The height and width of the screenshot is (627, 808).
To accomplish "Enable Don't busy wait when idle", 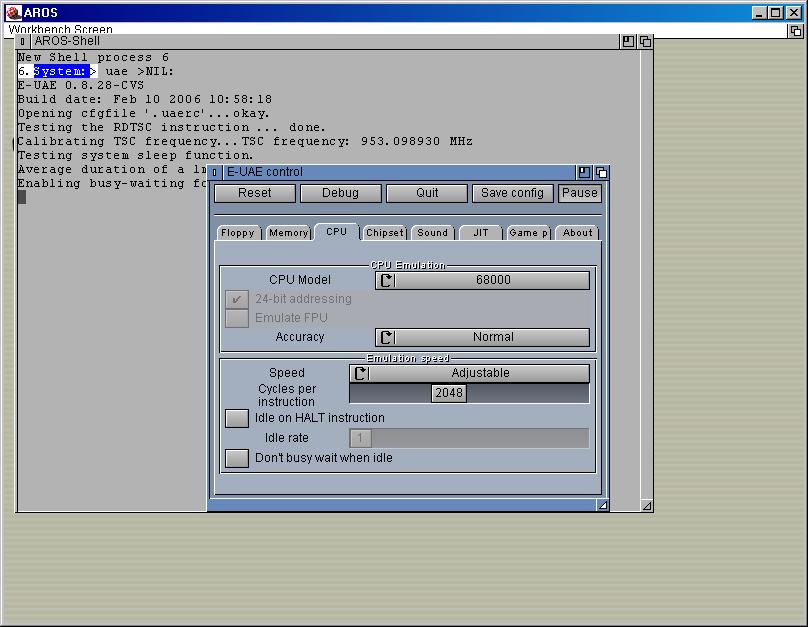I will click(237, 458).
